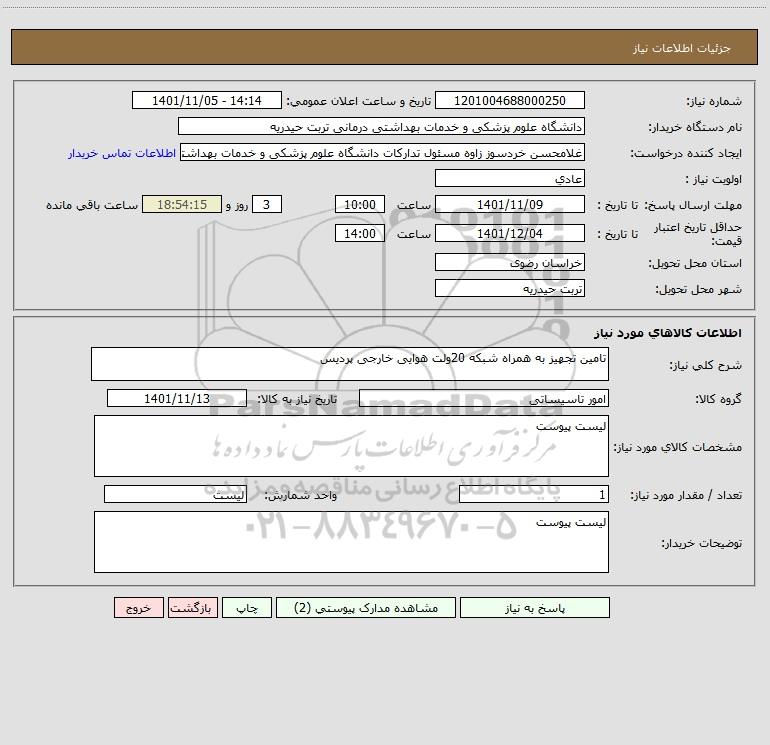The image size is (770, 745).
Task: Click the توضیحات خریدار label
Action: pos(702,543)
